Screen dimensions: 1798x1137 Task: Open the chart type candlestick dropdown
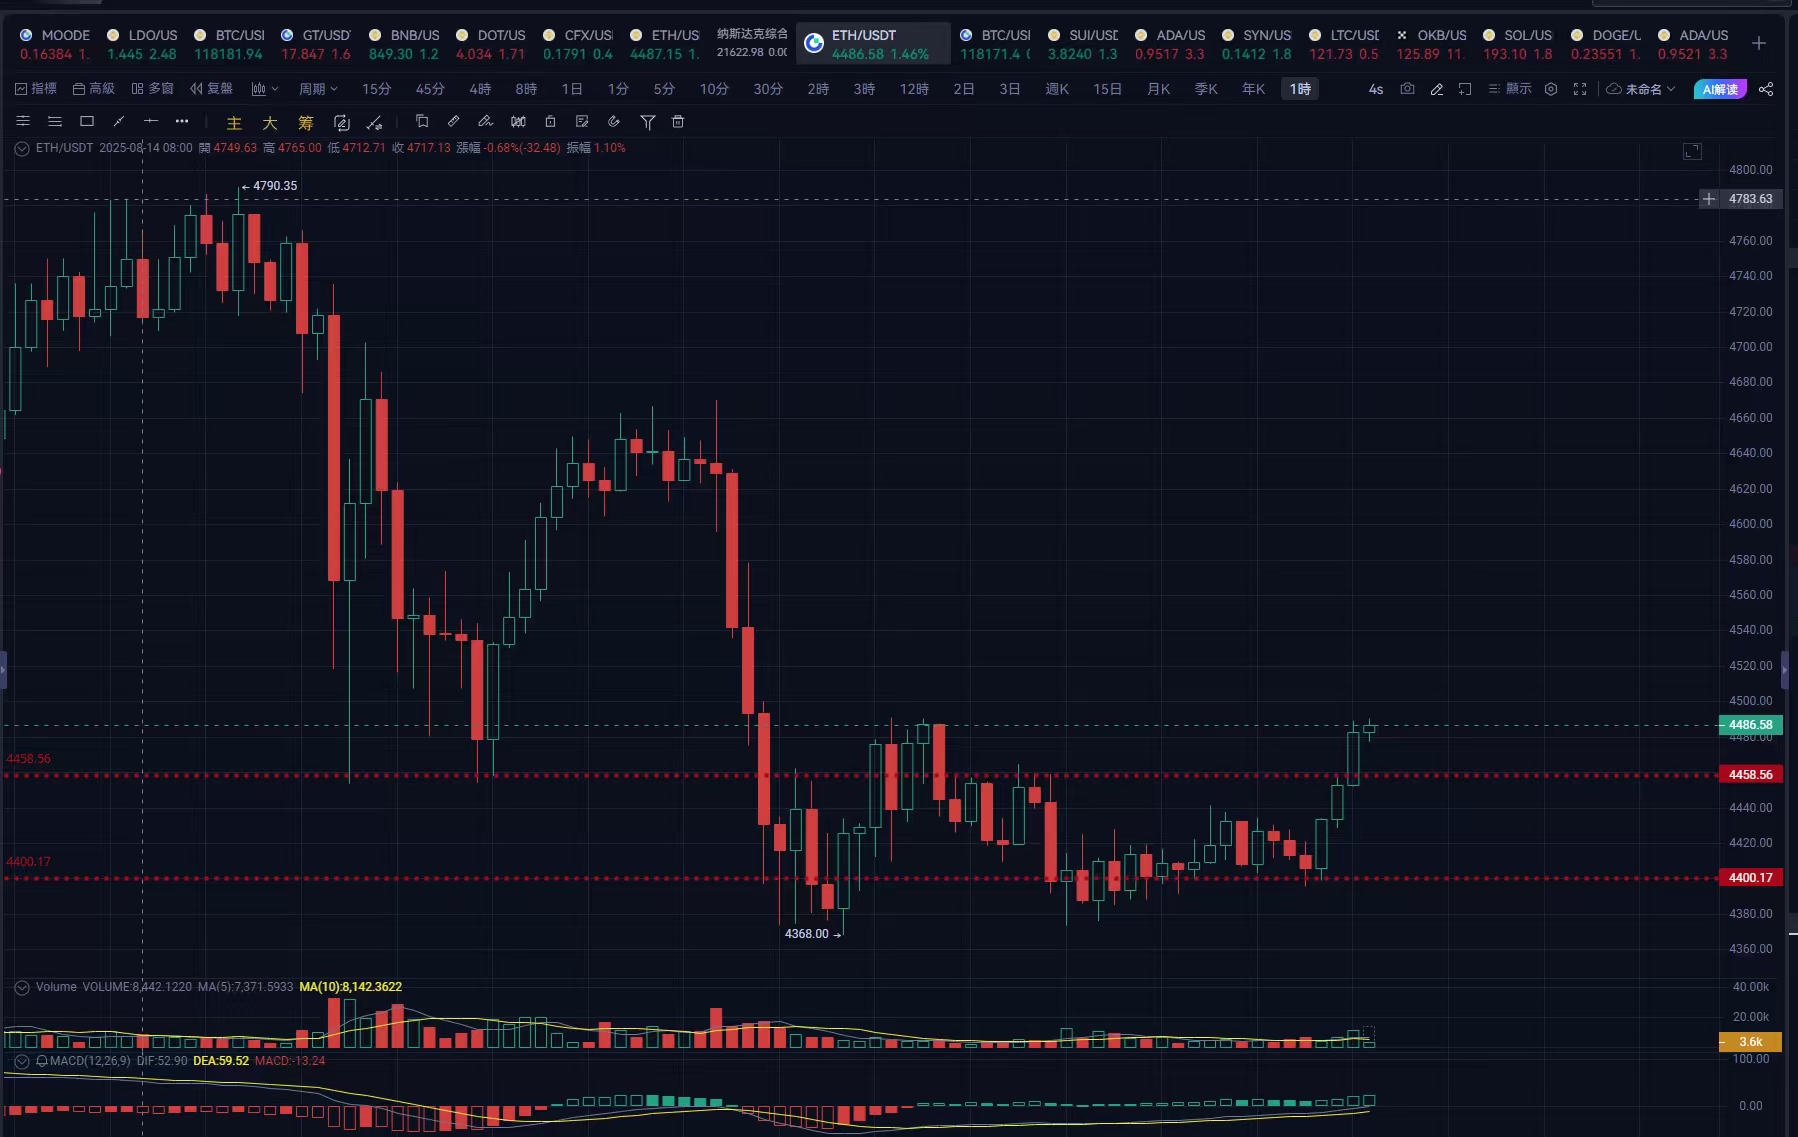pos(265,89)
